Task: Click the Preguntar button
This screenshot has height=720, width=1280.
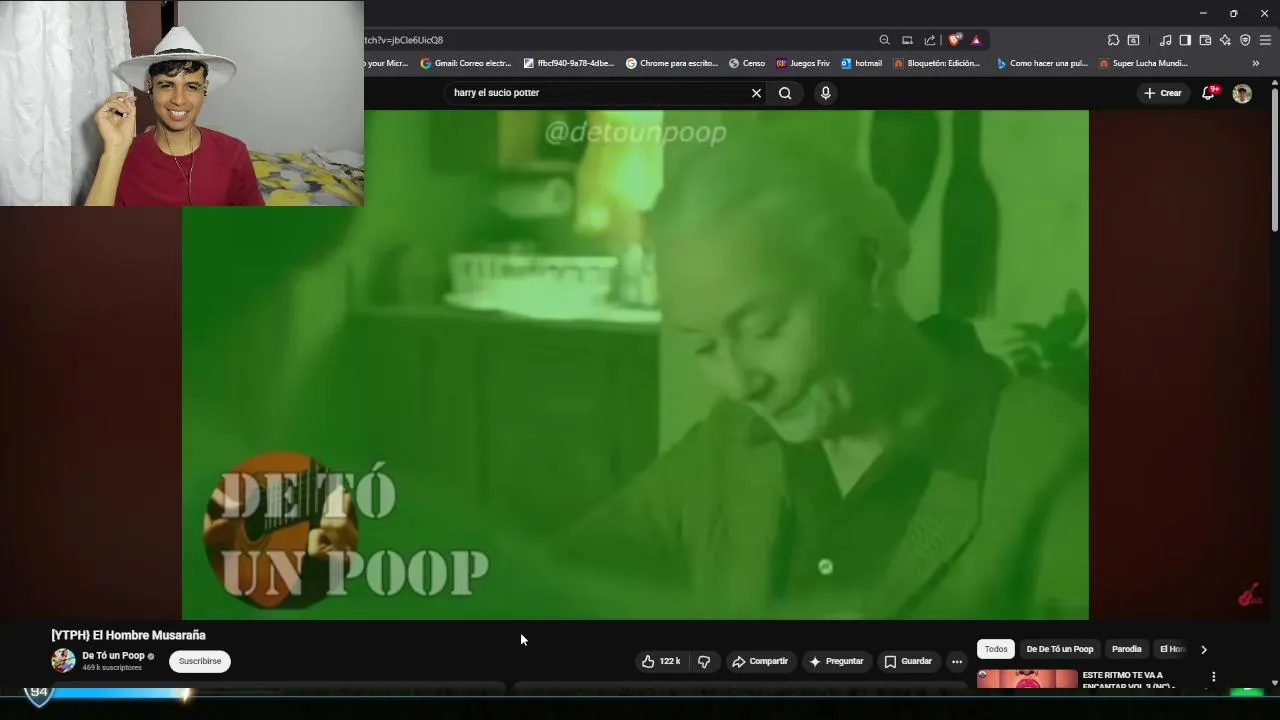Action: click(x=836, y=661)
